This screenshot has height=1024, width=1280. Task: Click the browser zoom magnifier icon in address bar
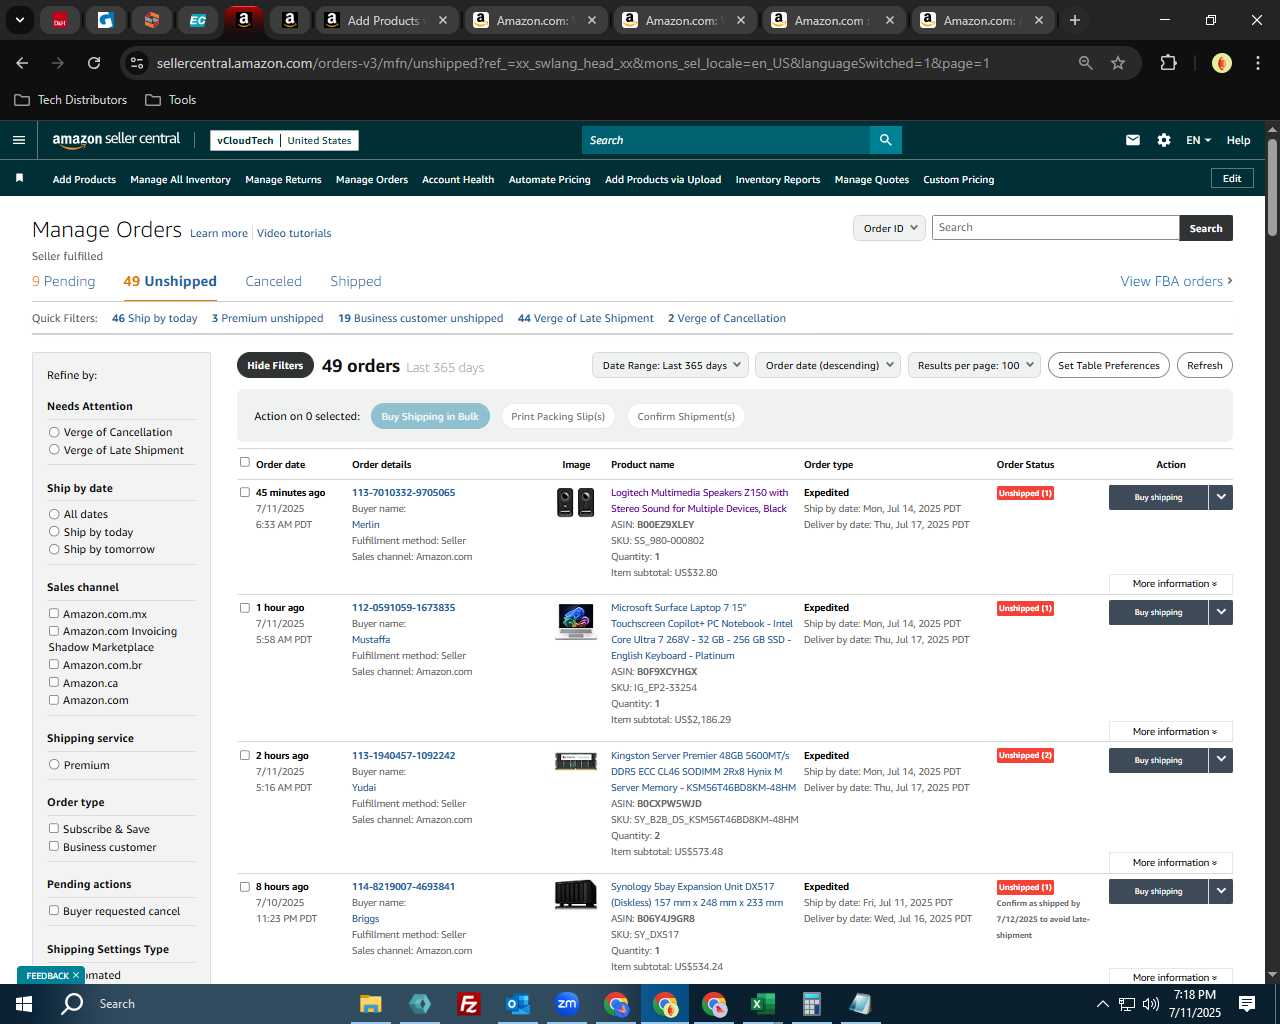coord(1085,63)
